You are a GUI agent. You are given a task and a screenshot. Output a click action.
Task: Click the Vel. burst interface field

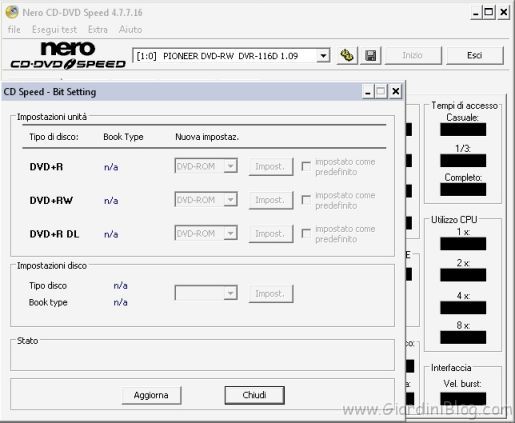(x=463, y=399)
